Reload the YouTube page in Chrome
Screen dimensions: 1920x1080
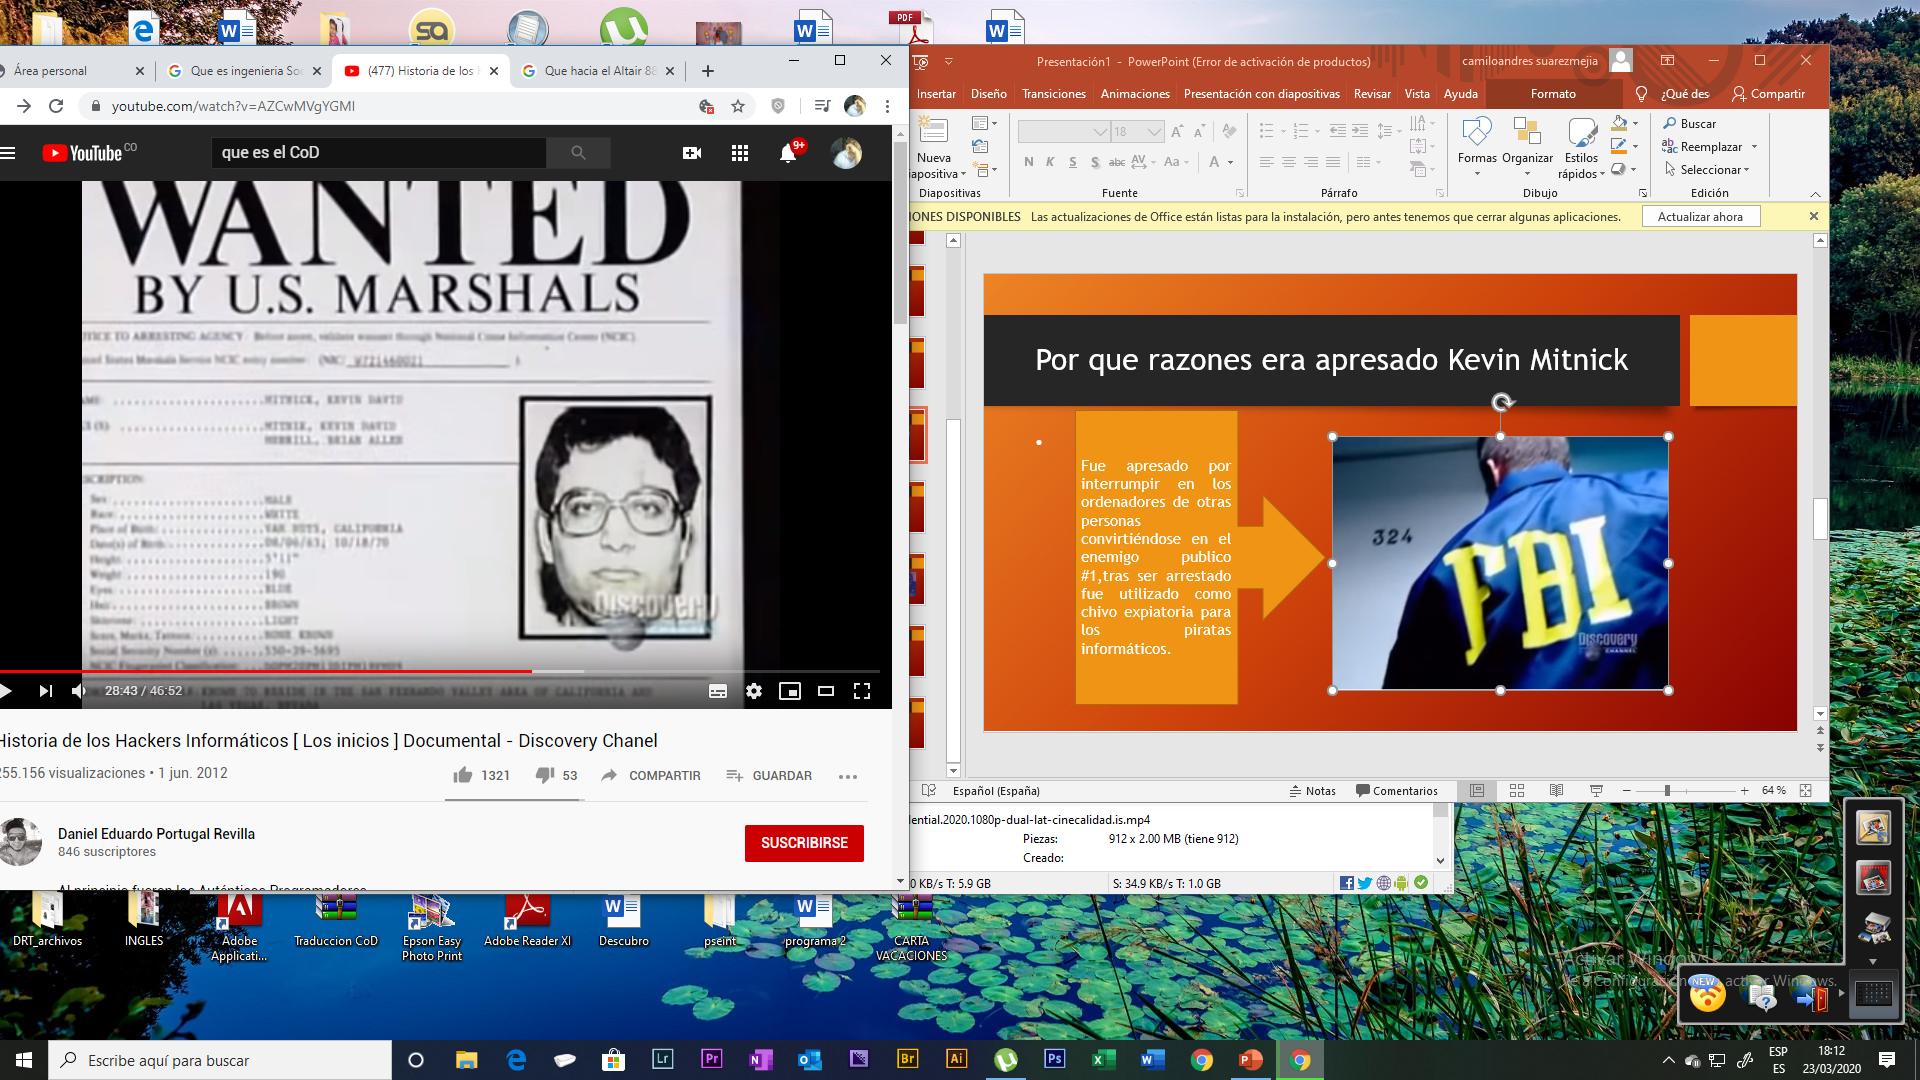pyautogui.click(x=56, y=106)
